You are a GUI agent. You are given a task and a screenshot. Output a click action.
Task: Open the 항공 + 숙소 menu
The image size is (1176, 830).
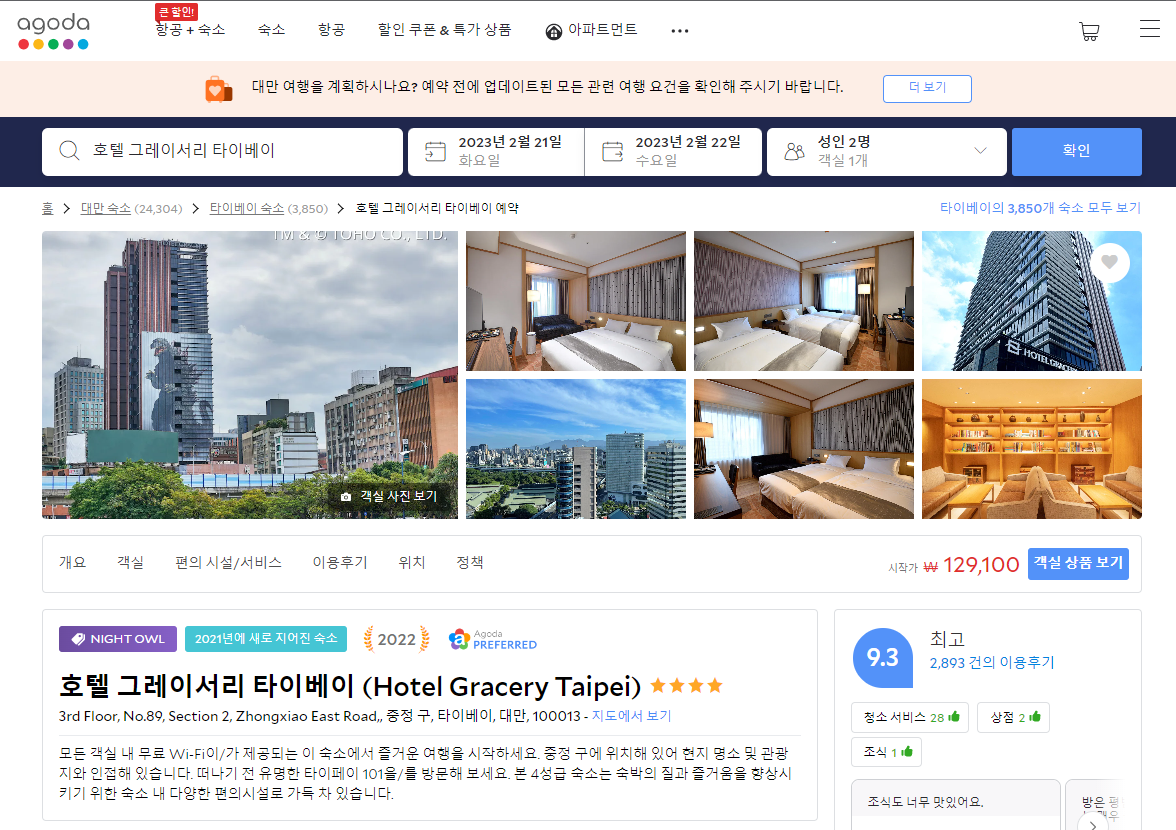tap(190, 29)
